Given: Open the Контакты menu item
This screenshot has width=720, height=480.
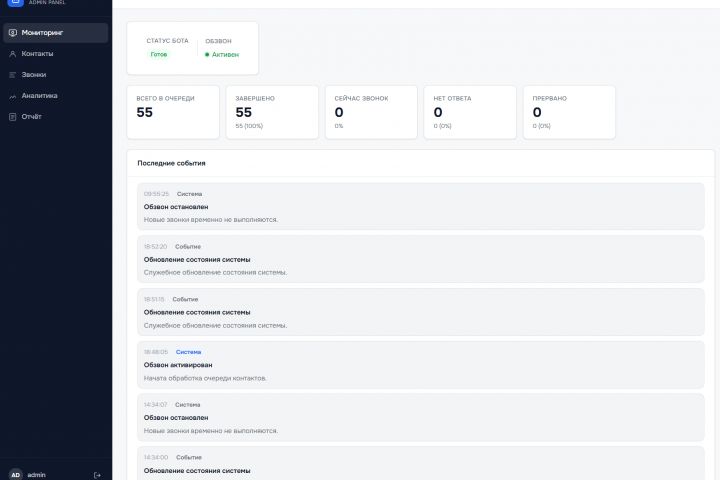Looking at the screenshot, I should [x=38, y=54].
